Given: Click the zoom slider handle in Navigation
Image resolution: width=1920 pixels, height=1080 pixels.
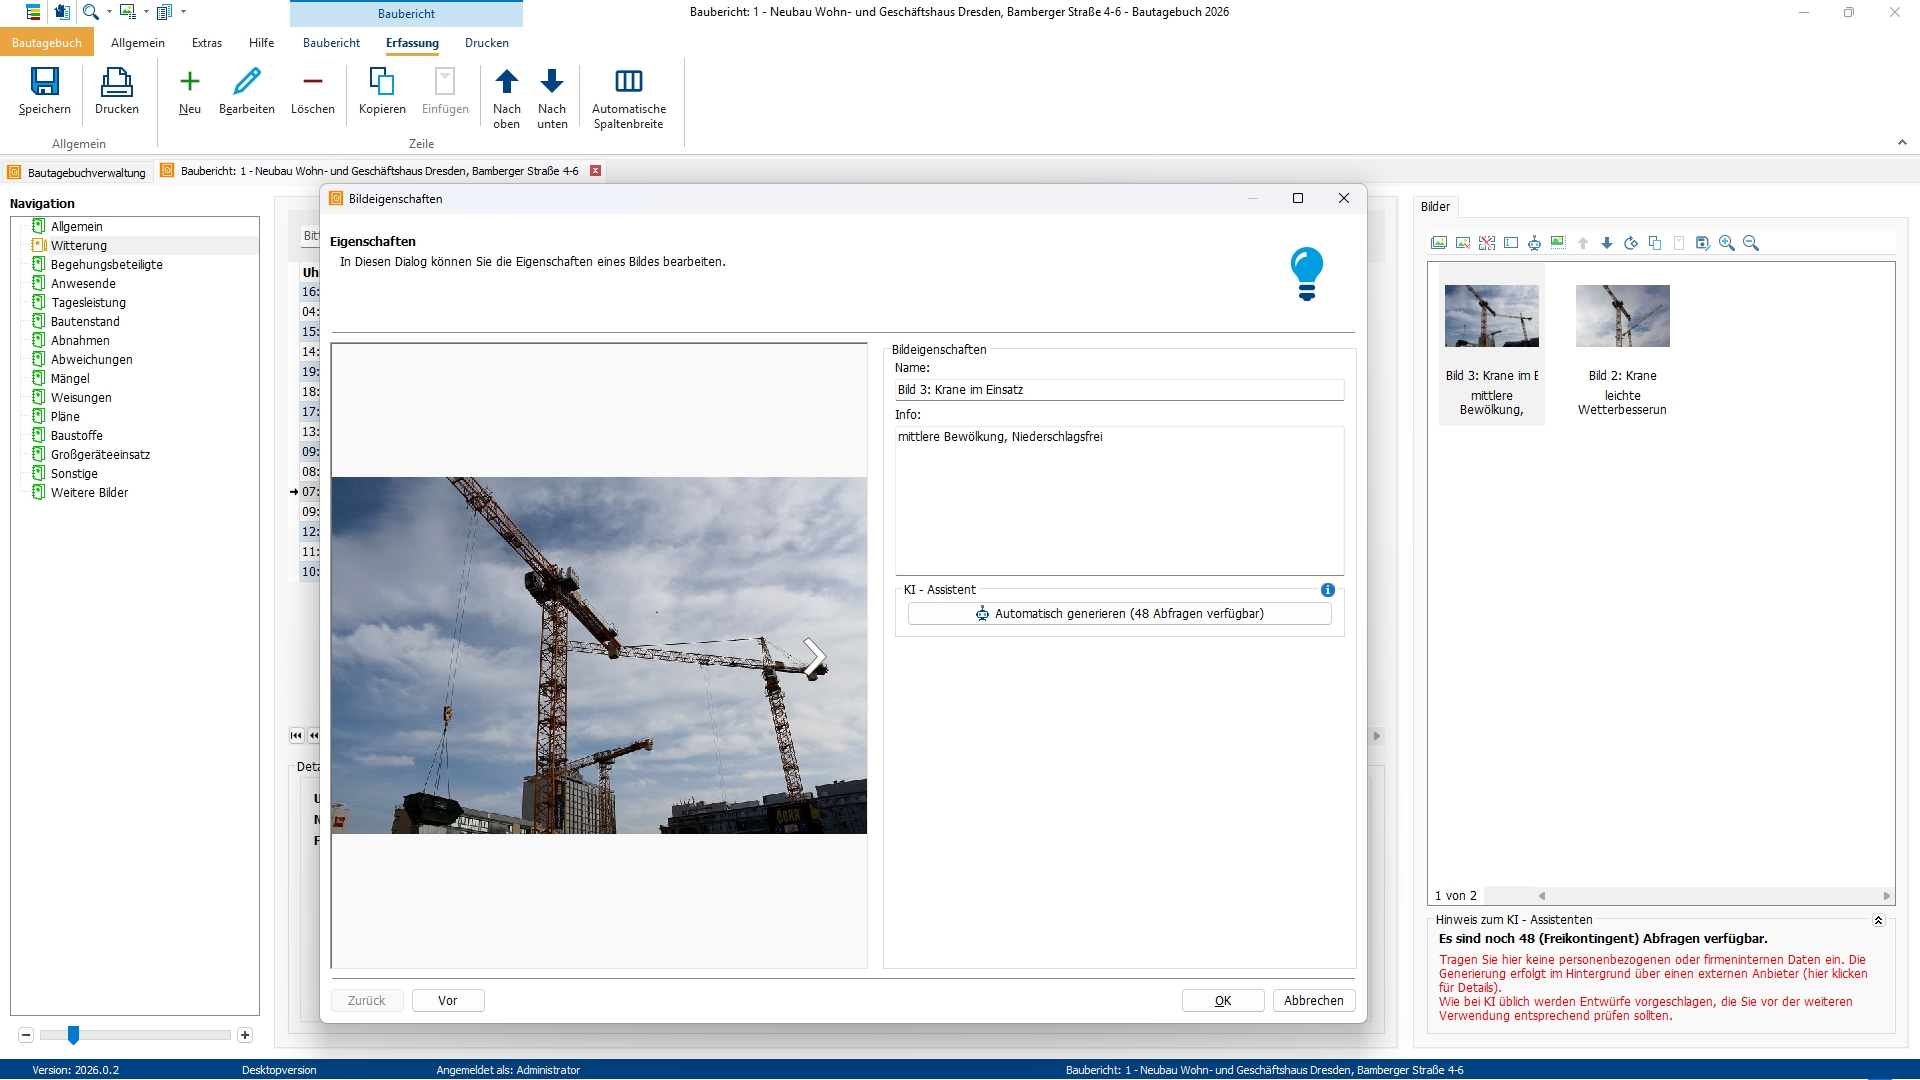Looking at the screenshot, I should pos(73,1035).
